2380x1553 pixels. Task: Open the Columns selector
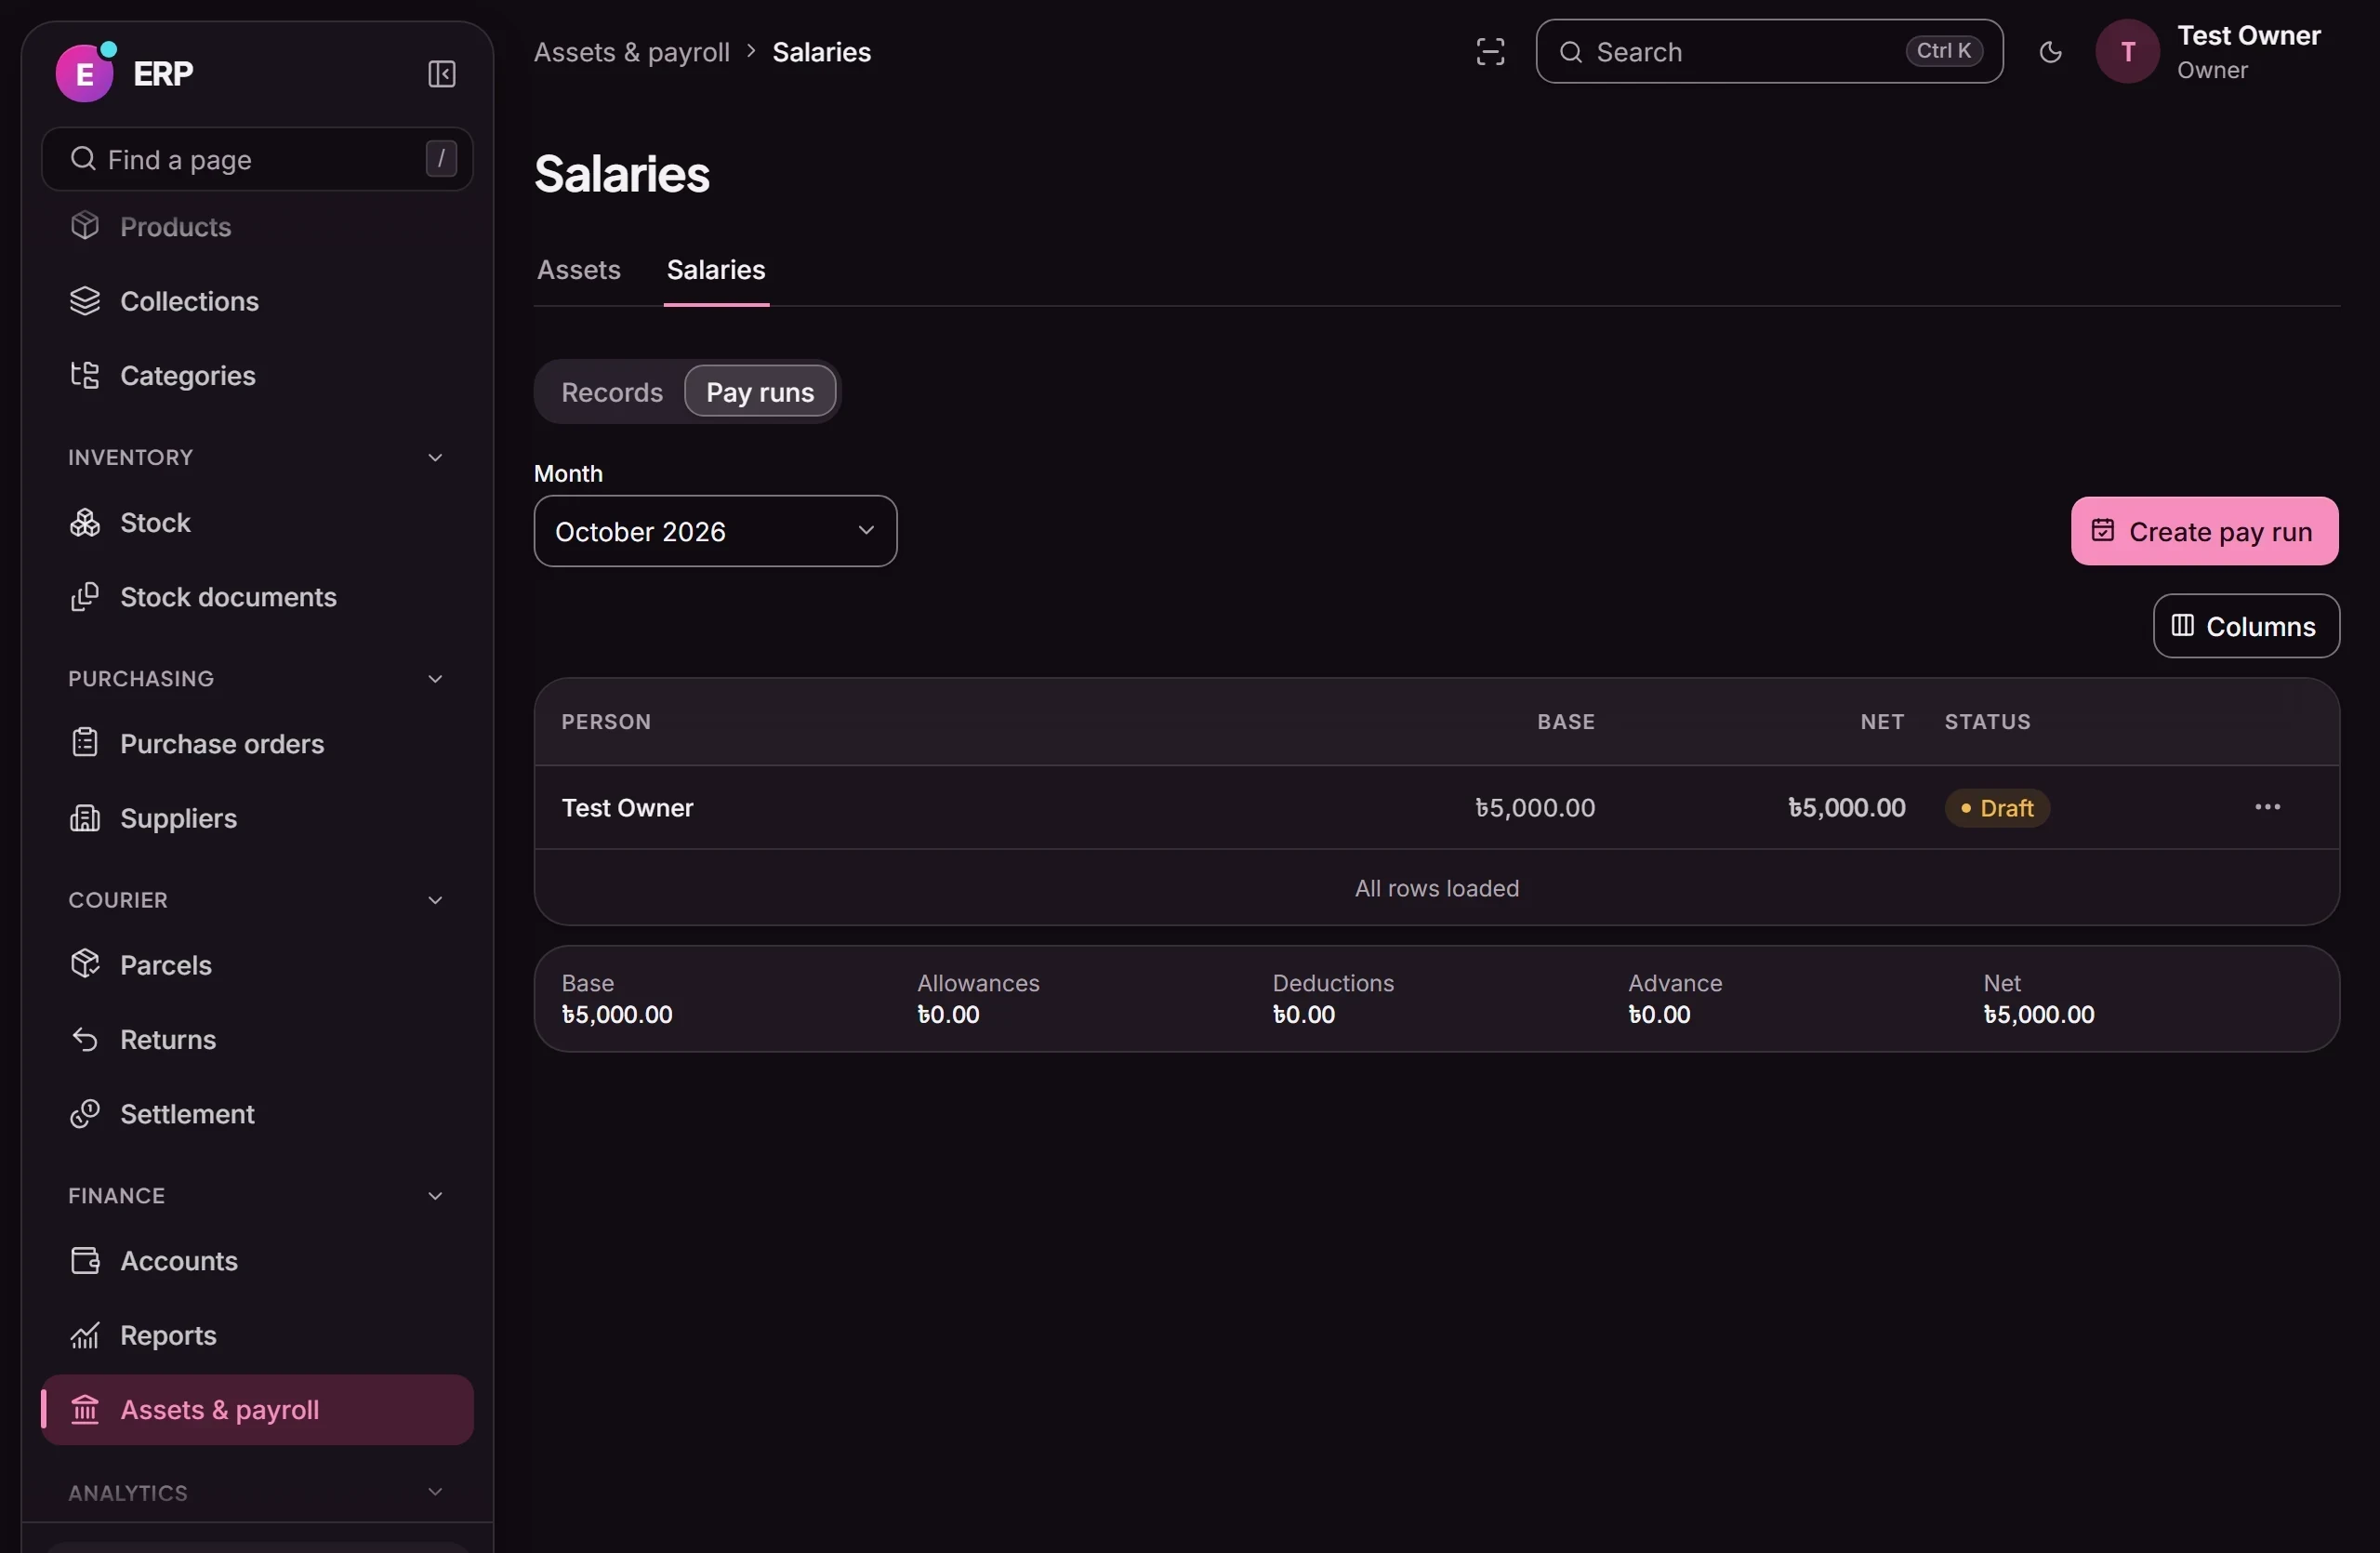tap(2245, 626)
